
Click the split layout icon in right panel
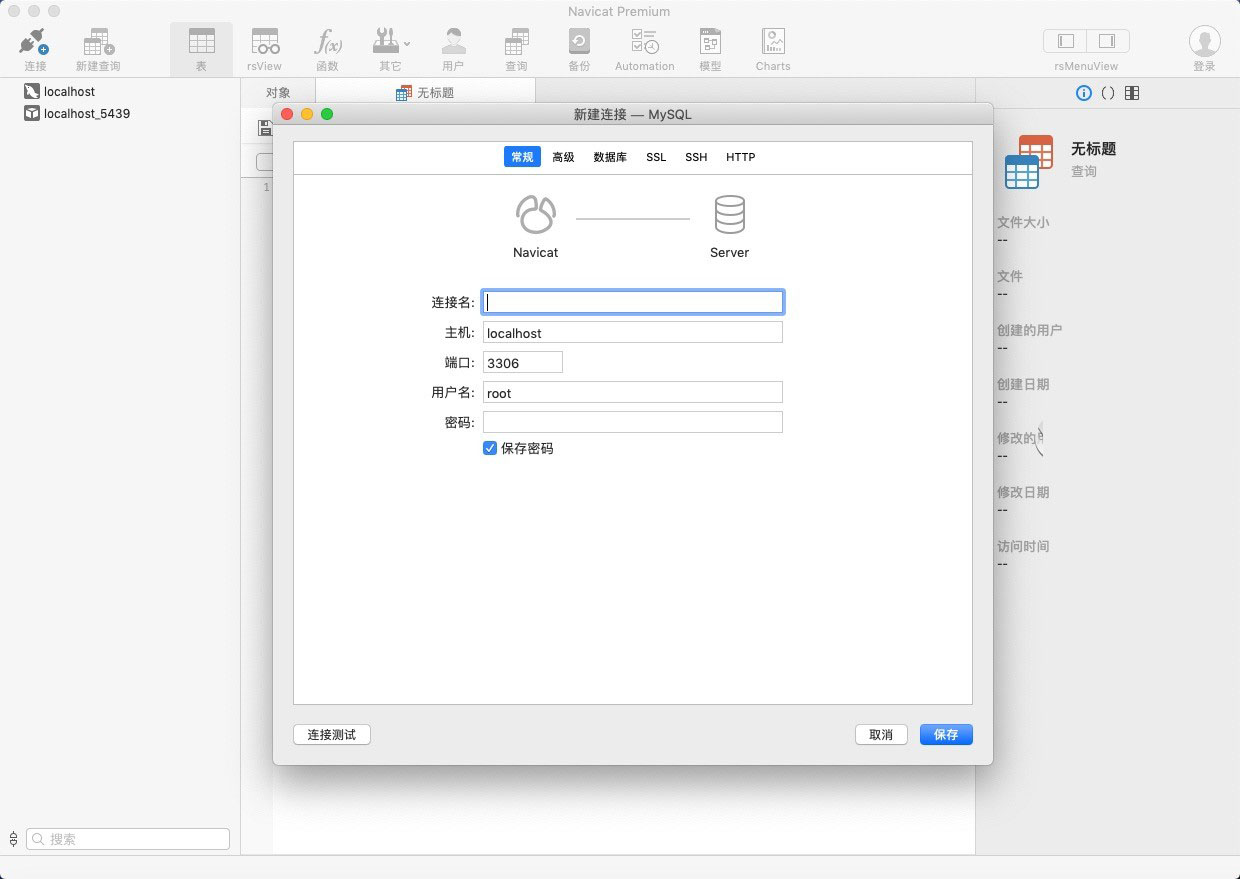(1132, 93)
